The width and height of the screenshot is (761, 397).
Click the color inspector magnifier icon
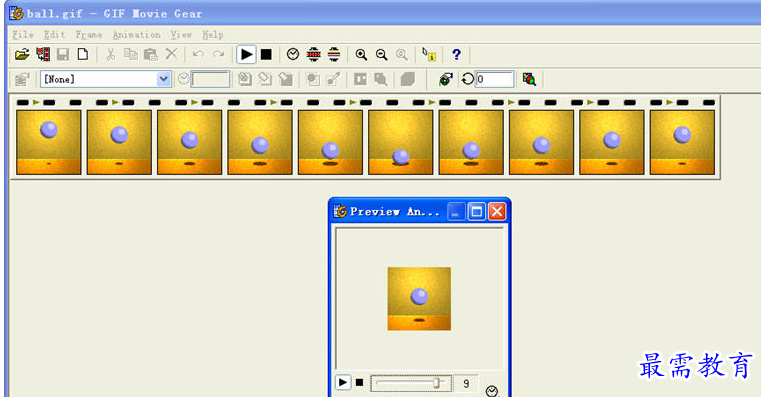tap(529, 79)
